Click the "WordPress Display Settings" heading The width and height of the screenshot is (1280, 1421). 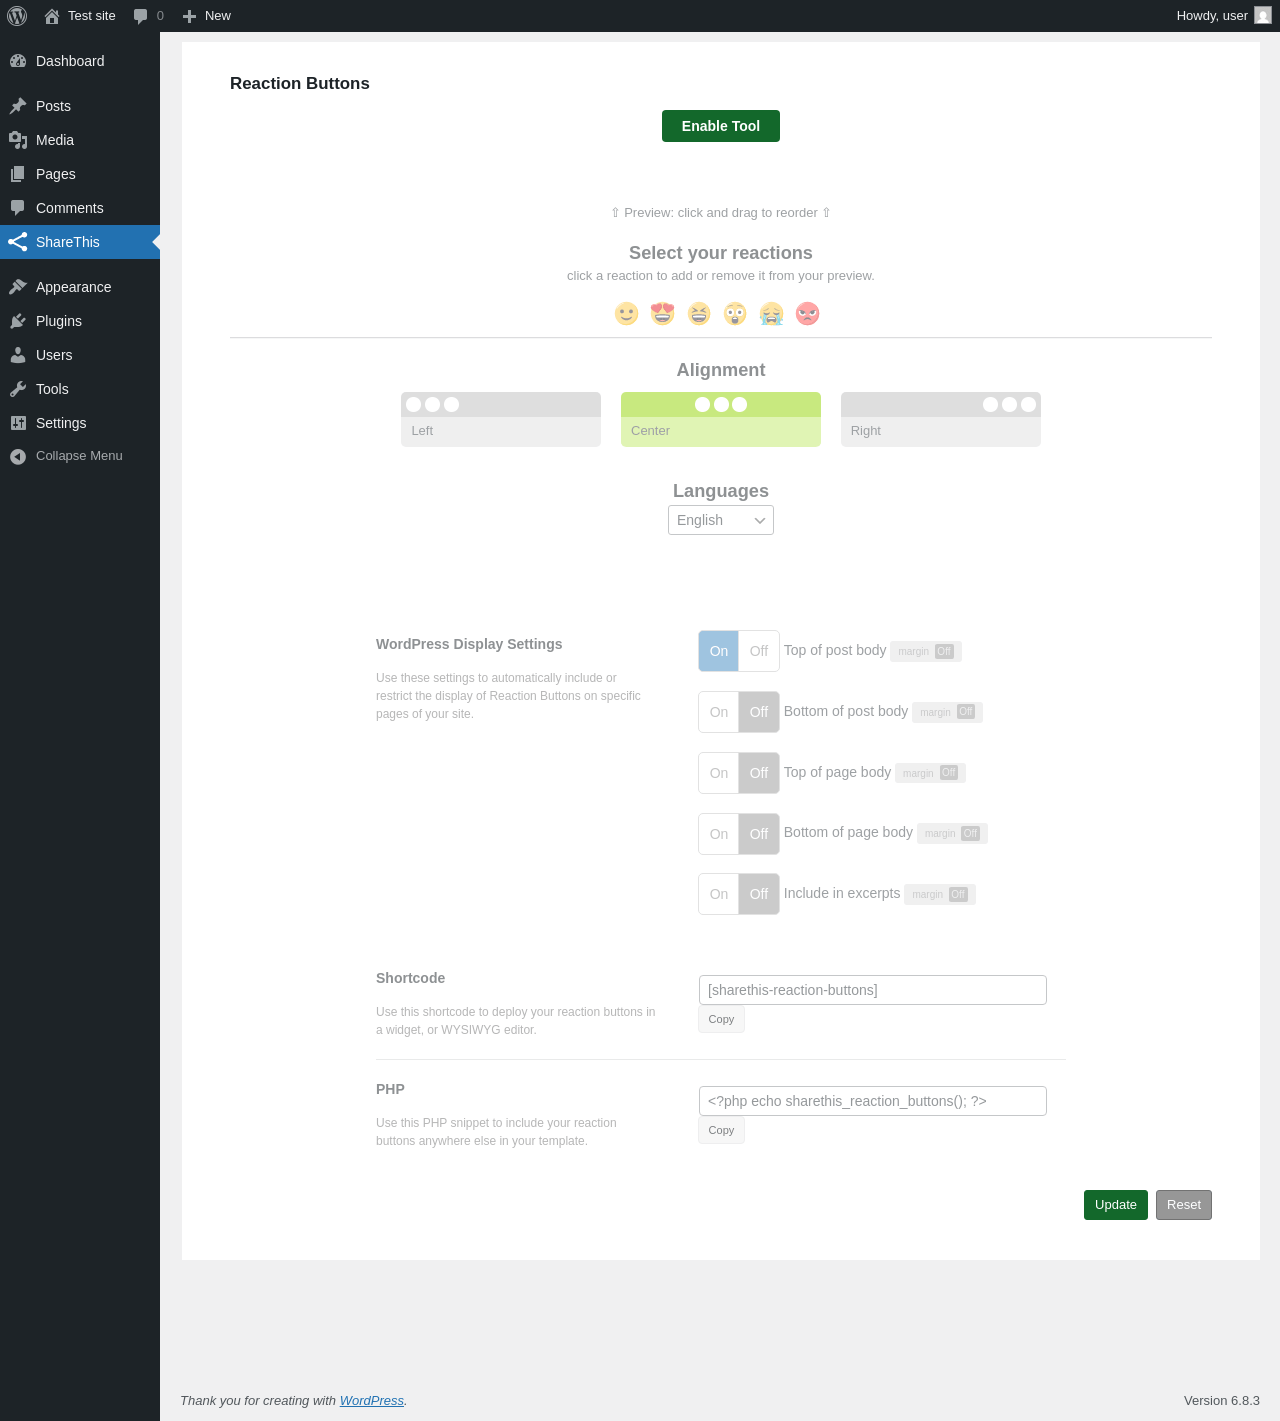click(x=469, y=644)
